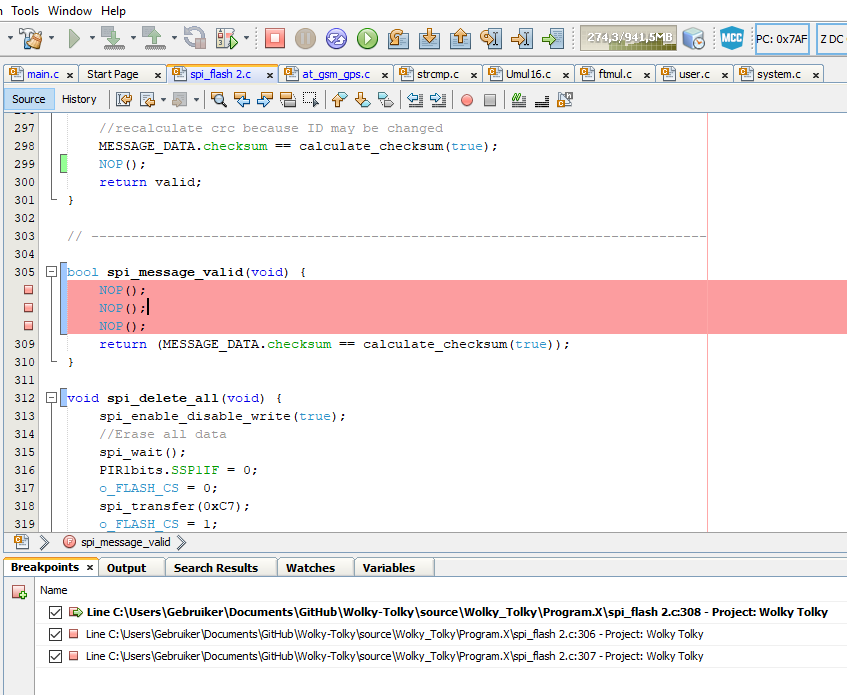The width and height of the screenshot is (847, 695).
Task: Toggle the breakpoint checkbox for line 307
Action: pos(55,656)
